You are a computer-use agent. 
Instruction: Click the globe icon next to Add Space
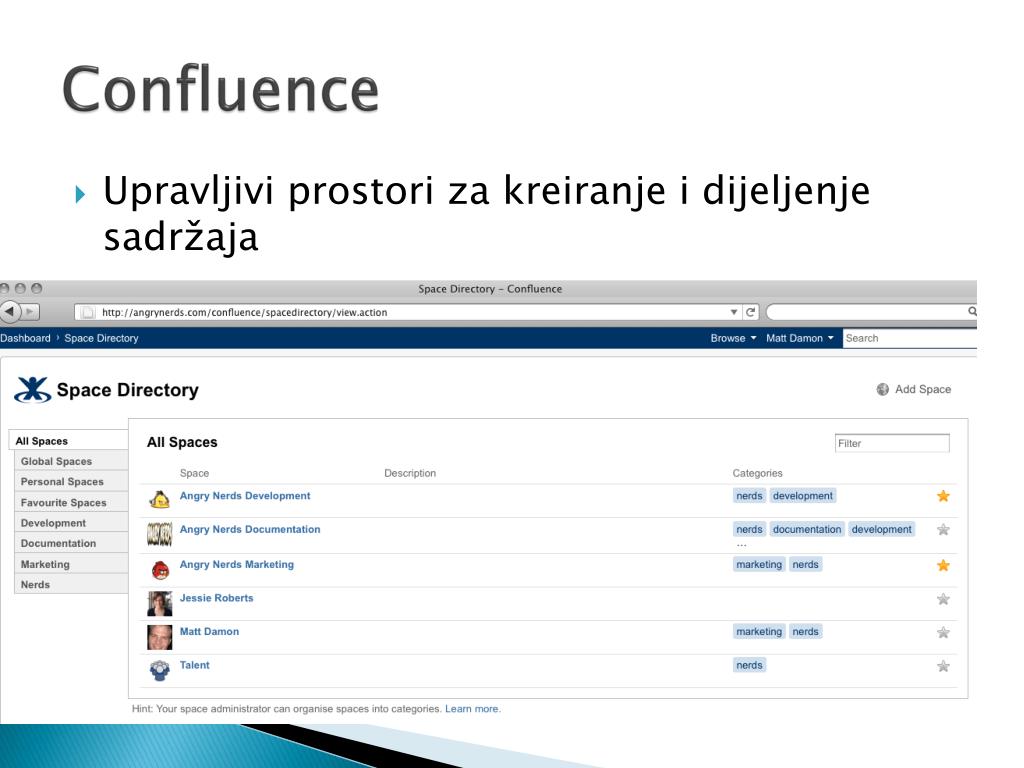[882, 389]
